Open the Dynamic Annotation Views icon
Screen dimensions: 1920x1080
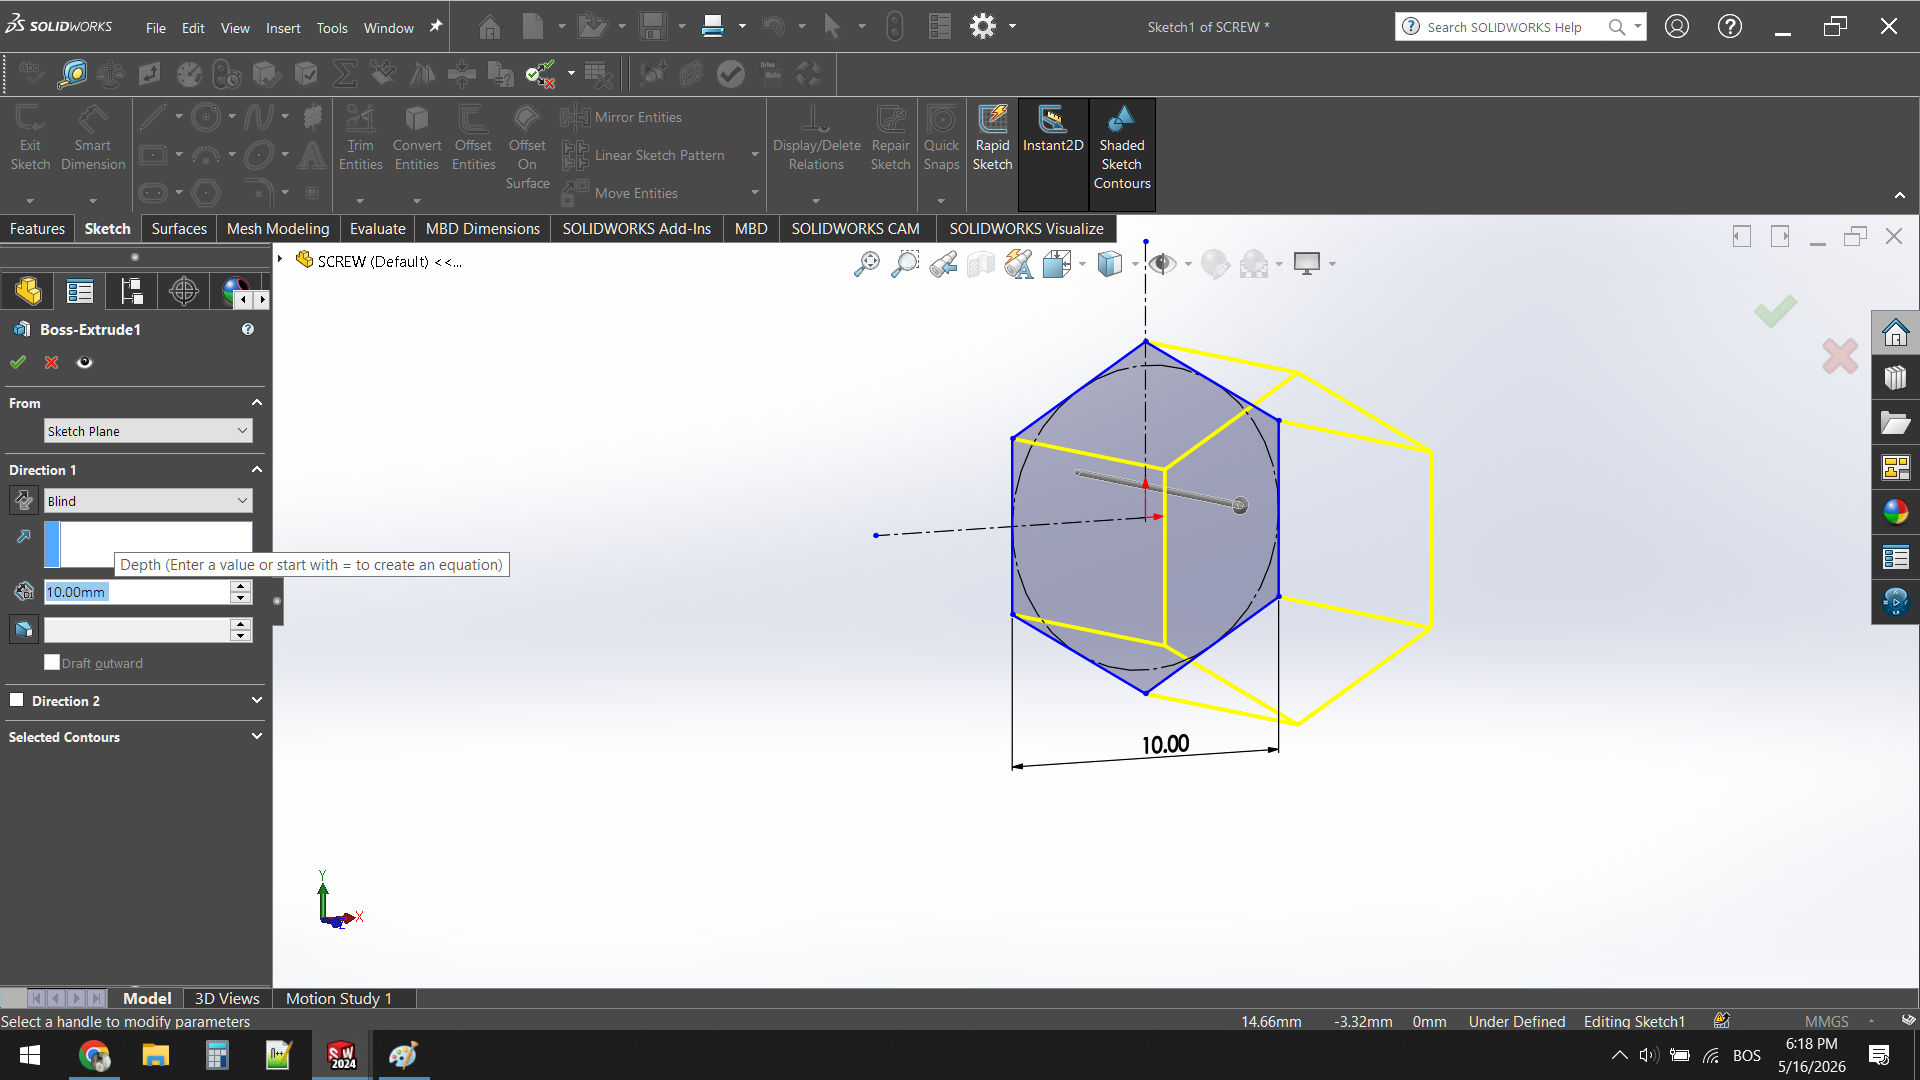pos(1019,264)
